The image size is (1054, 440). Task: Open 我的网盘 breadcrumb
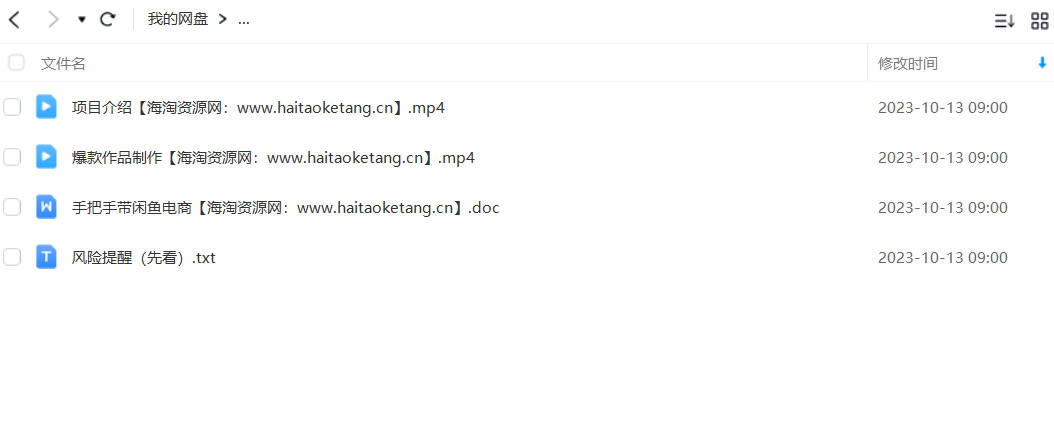[x=178, y=19]
